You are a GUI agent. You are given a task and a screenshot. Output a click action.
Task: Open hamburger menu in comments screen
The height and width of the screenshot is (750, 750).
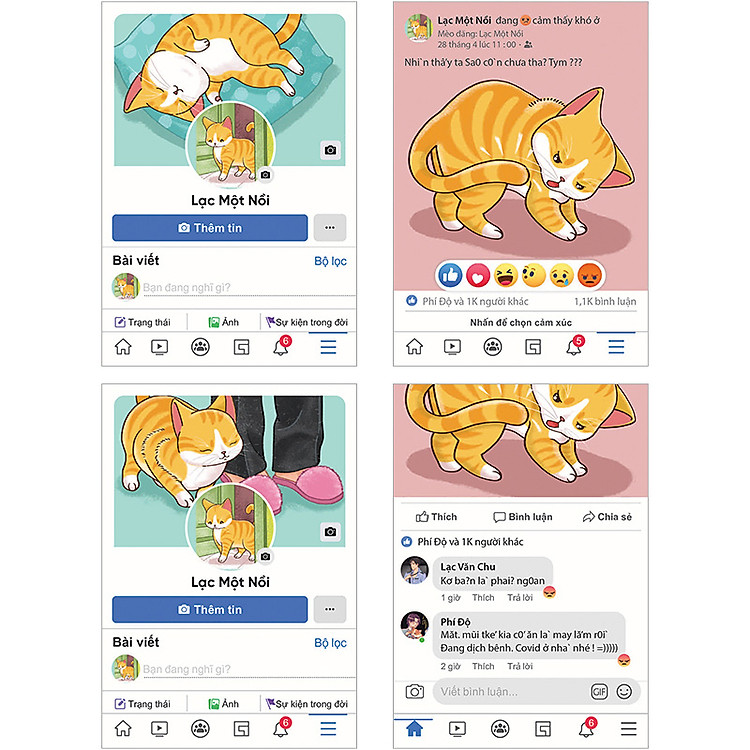click(x=629, y=728)
